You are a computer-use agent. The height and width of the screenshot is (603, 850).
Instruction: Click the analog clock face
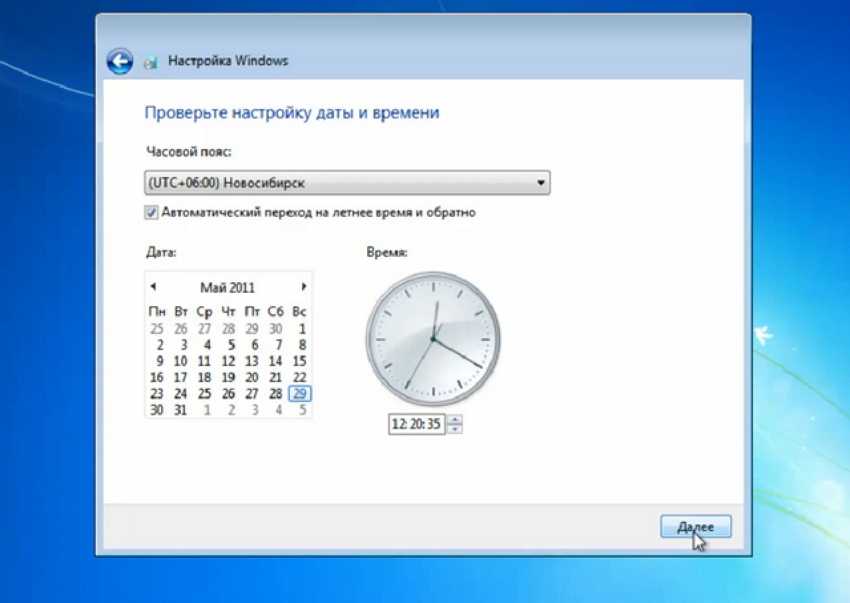tap(433, 340)
